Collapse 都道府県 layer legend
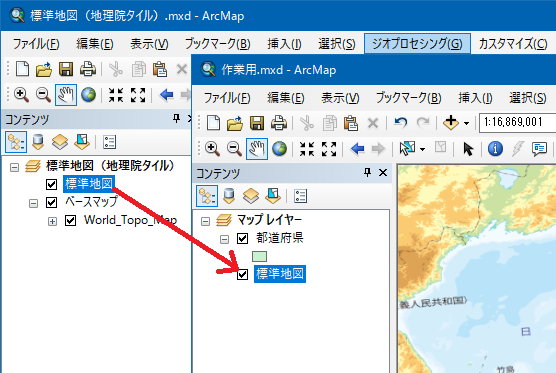 (224, 239)
